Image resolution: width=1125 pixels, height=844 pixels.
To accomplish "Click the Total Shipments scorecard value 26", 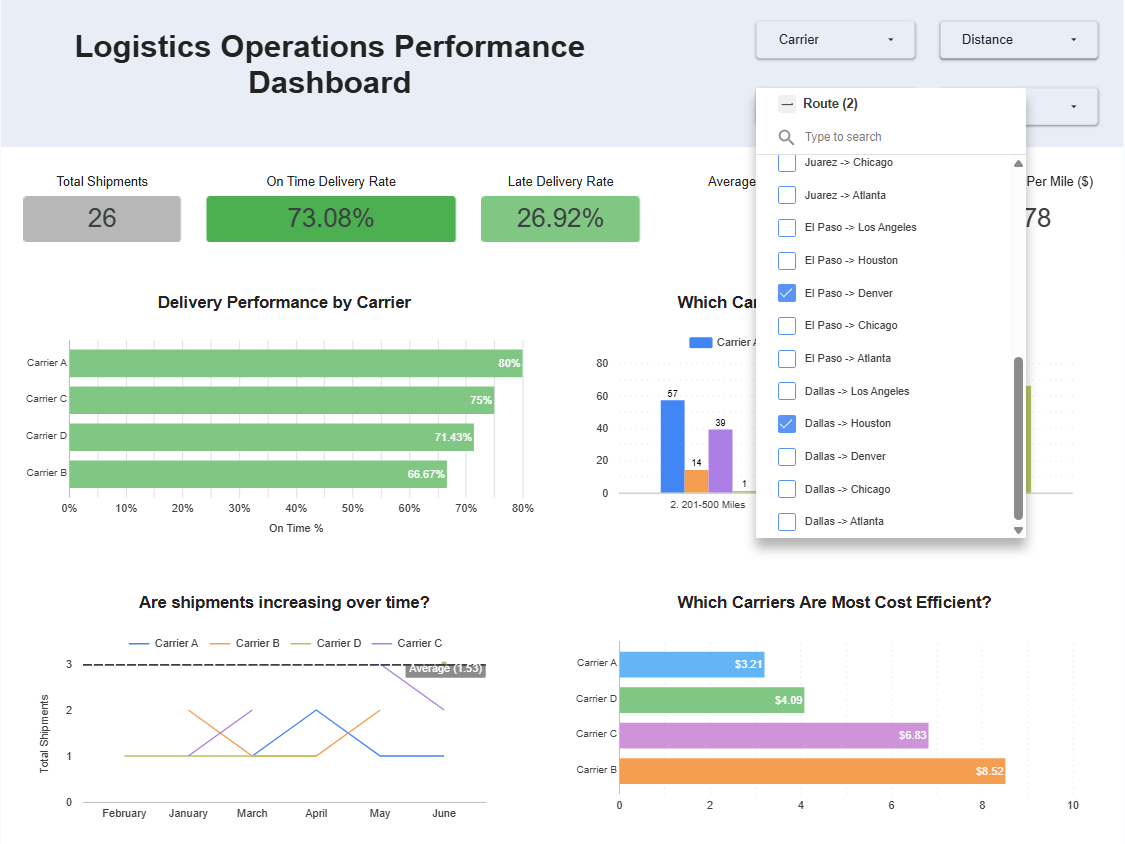I will tap(102, 218).
